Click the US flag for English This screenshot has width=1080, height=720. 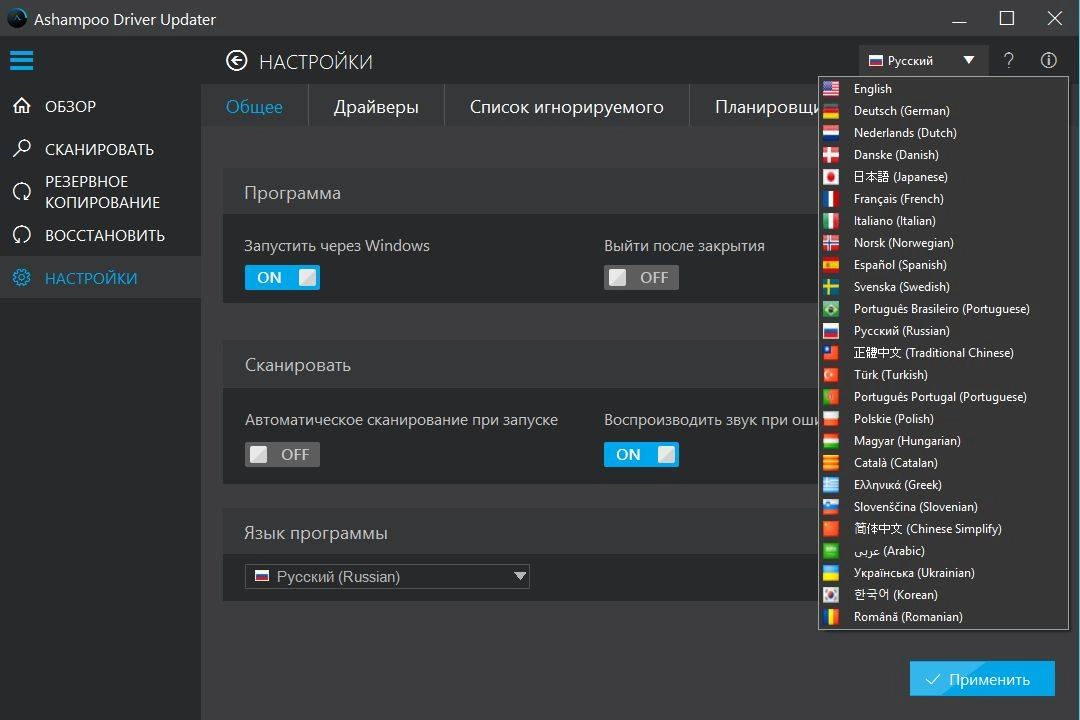[831, 89]
